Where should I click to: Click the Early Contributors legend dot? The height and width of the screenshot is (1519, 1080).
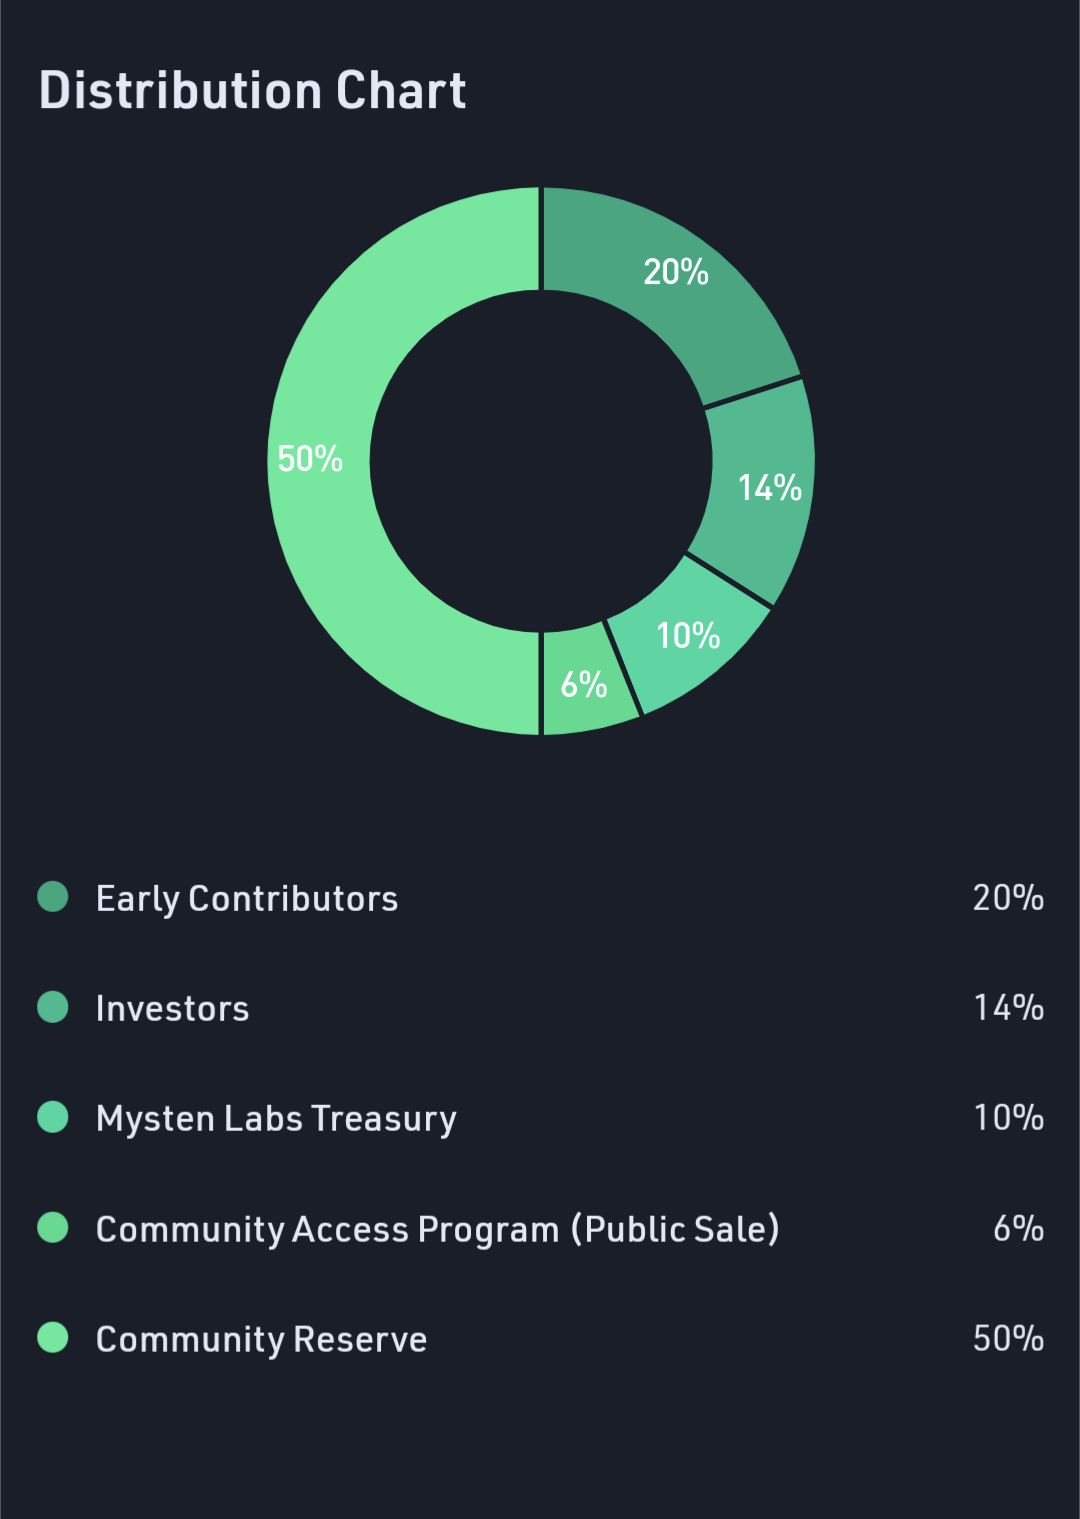point(53,896)
